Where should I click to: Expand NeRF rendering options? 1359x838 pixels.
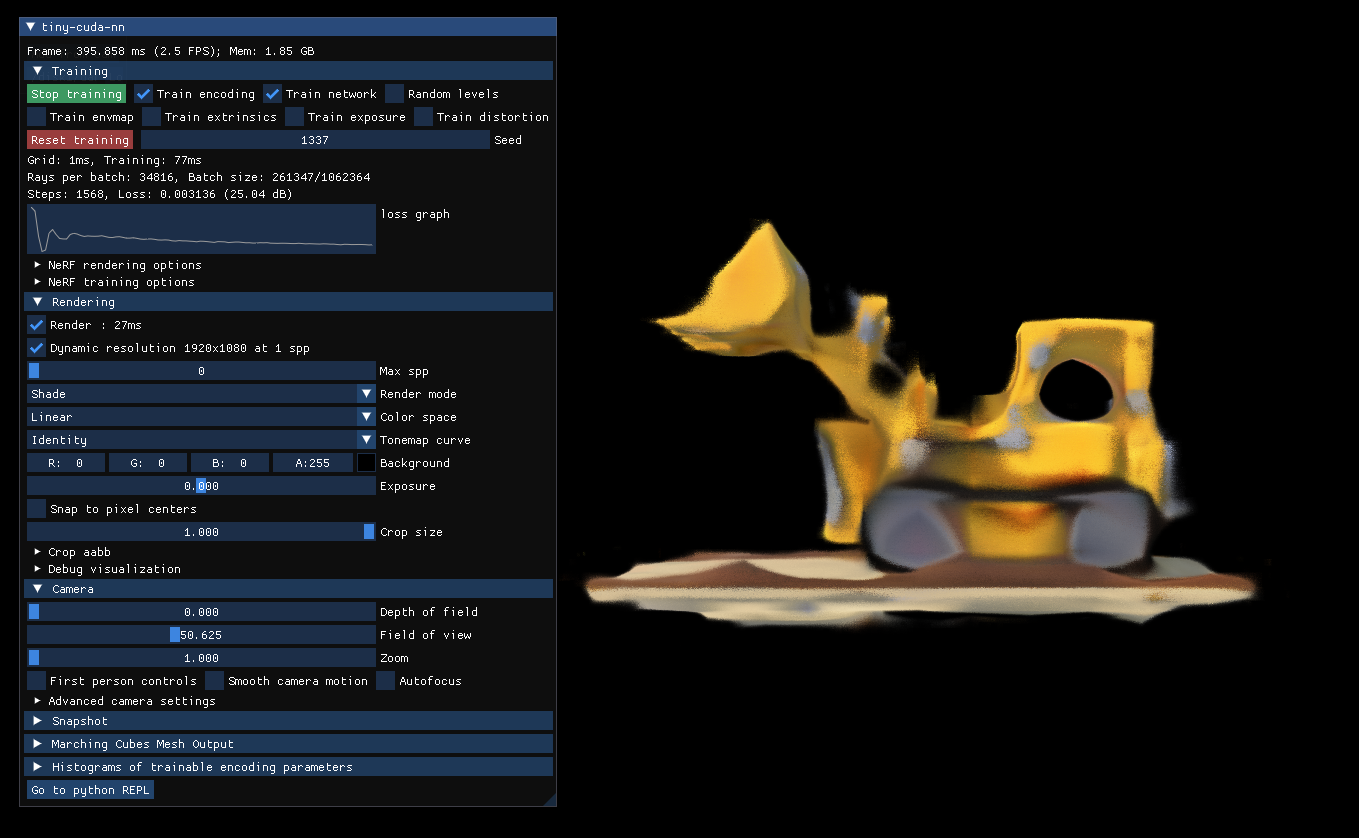click(118, 265)
